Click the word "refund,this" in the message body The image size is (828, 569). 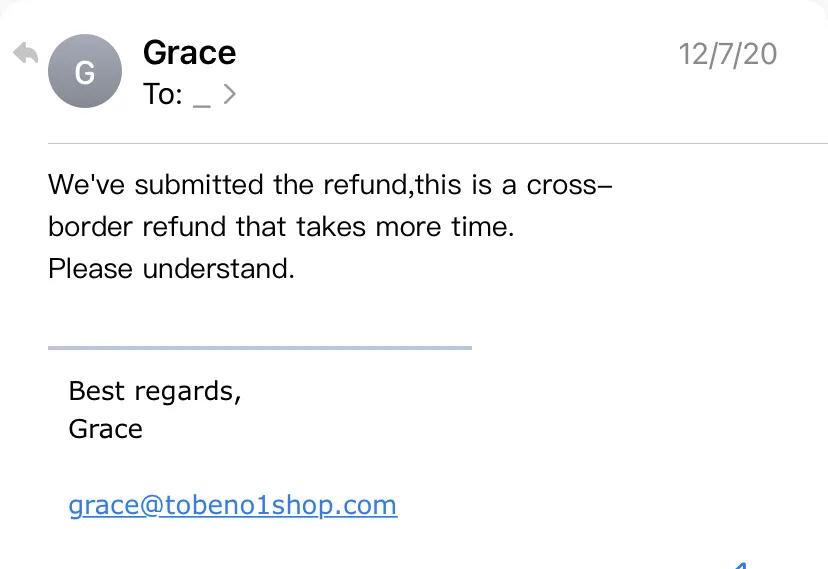pyautogui.click(x=392, y=185)
